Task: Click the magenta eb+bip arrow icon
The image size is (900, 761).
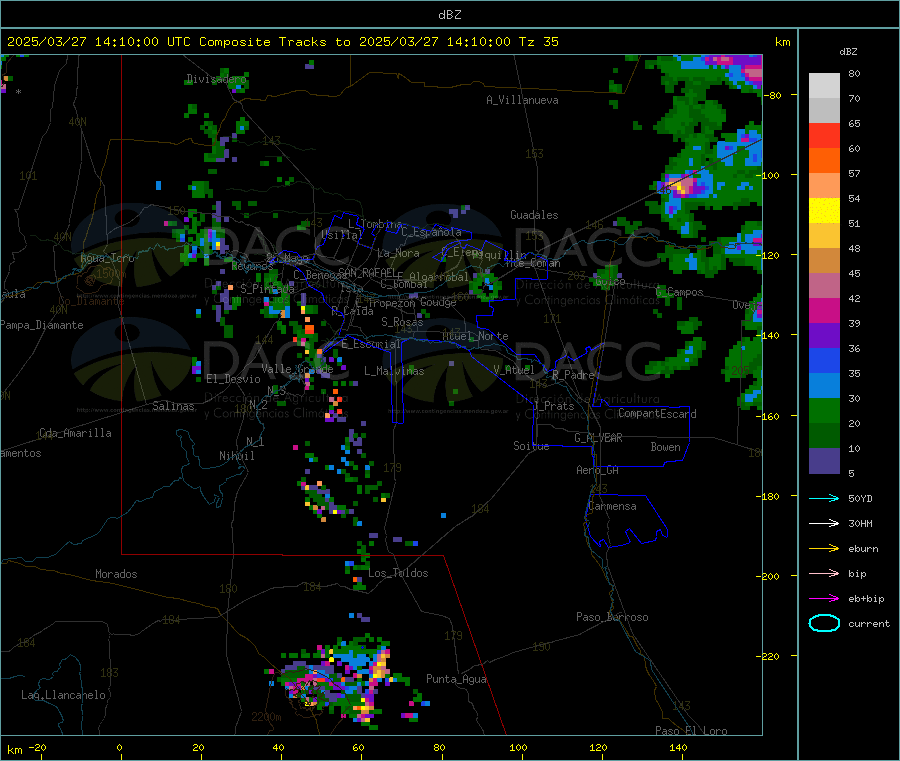Action: coord(824,599)
